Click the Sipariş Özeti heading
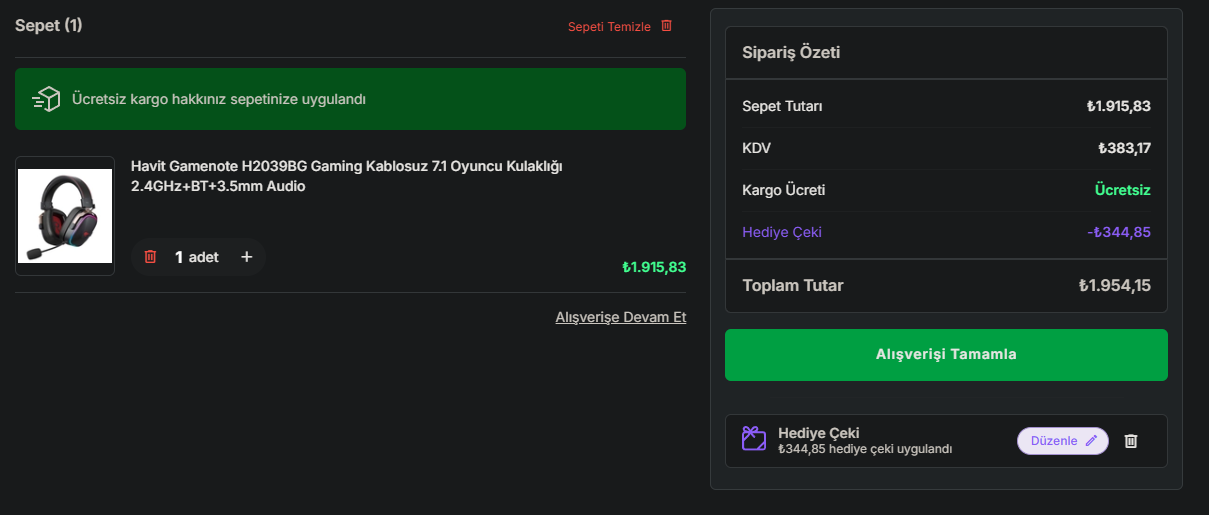 [x=791, y=53]
